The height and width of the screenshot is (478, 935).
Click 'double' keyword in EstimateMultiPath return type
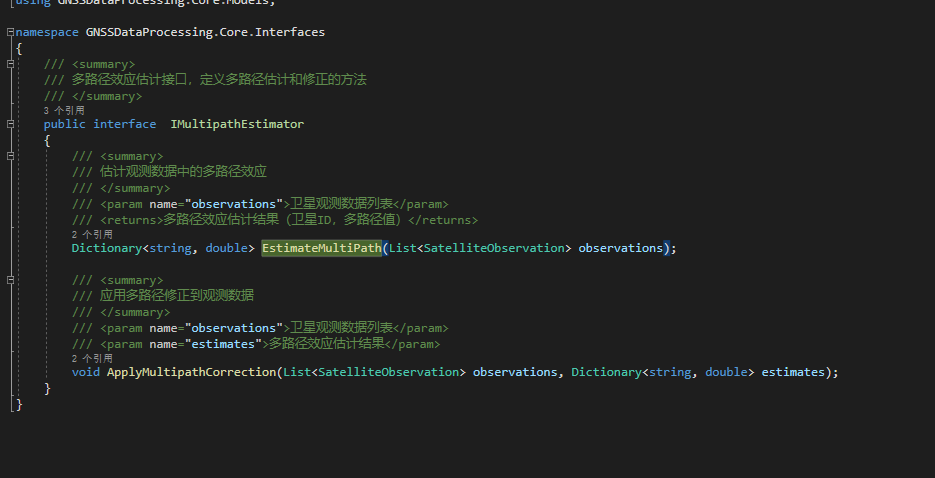[227, 248]
